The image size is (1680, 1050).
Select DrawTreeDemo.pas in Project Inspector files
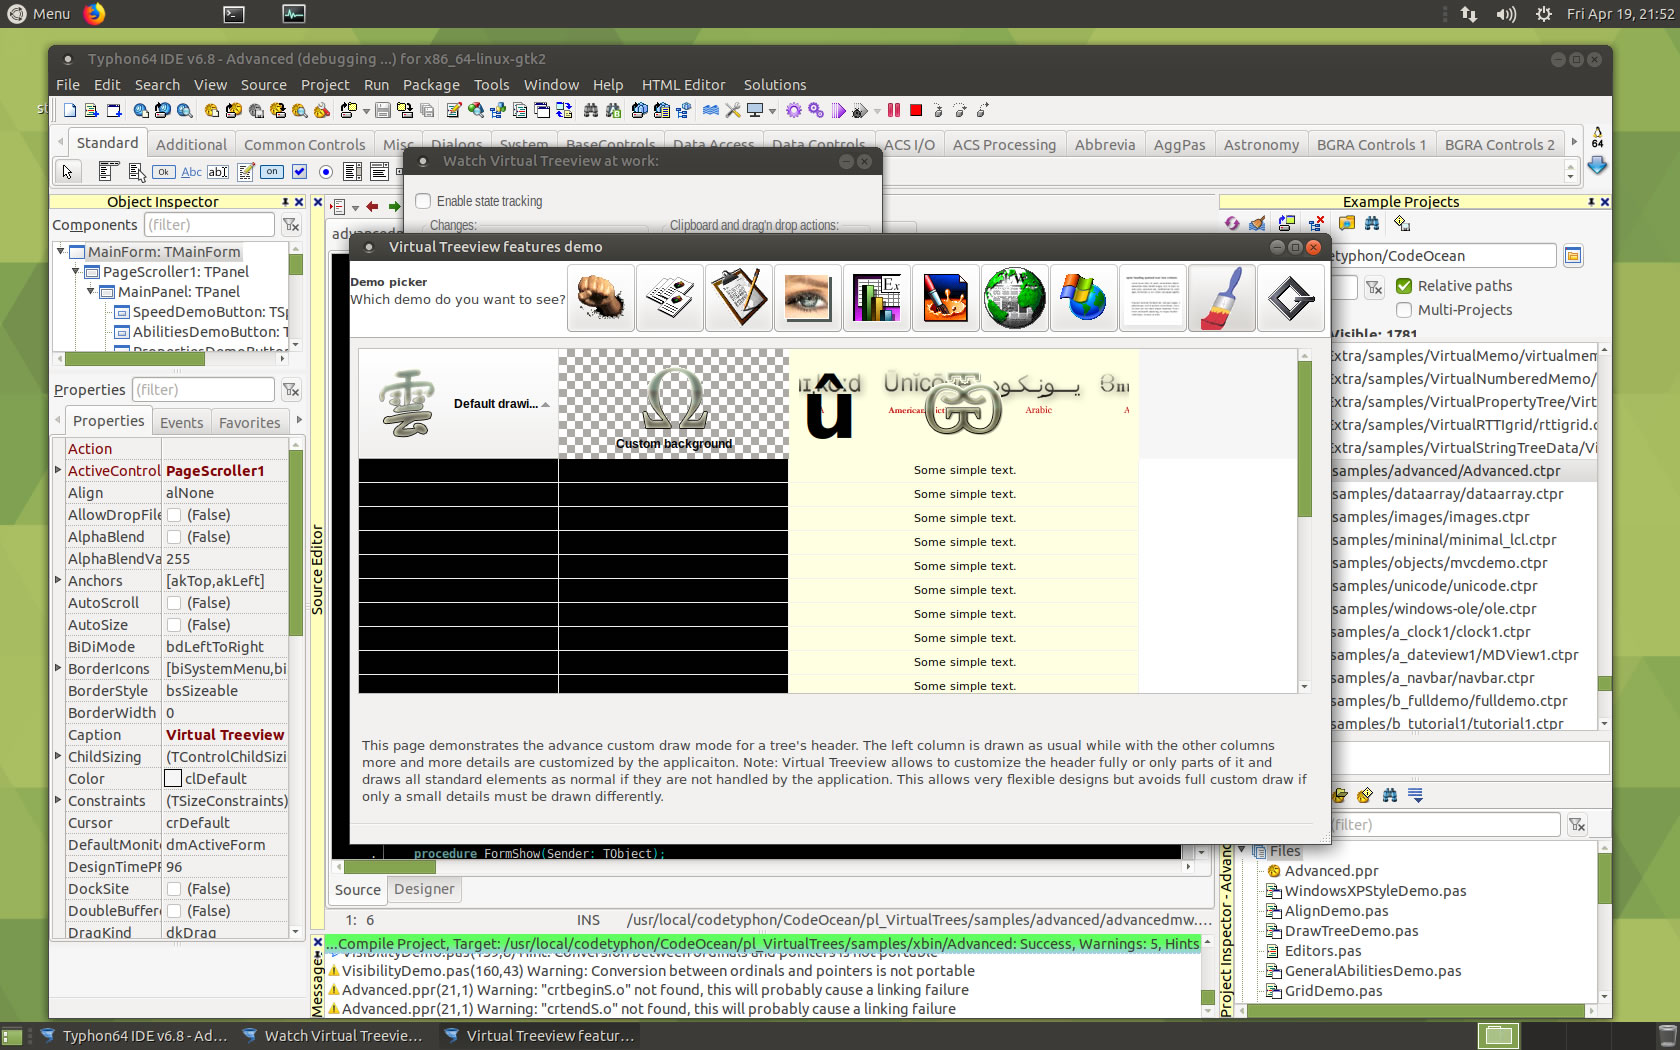tap(1351, 931)
